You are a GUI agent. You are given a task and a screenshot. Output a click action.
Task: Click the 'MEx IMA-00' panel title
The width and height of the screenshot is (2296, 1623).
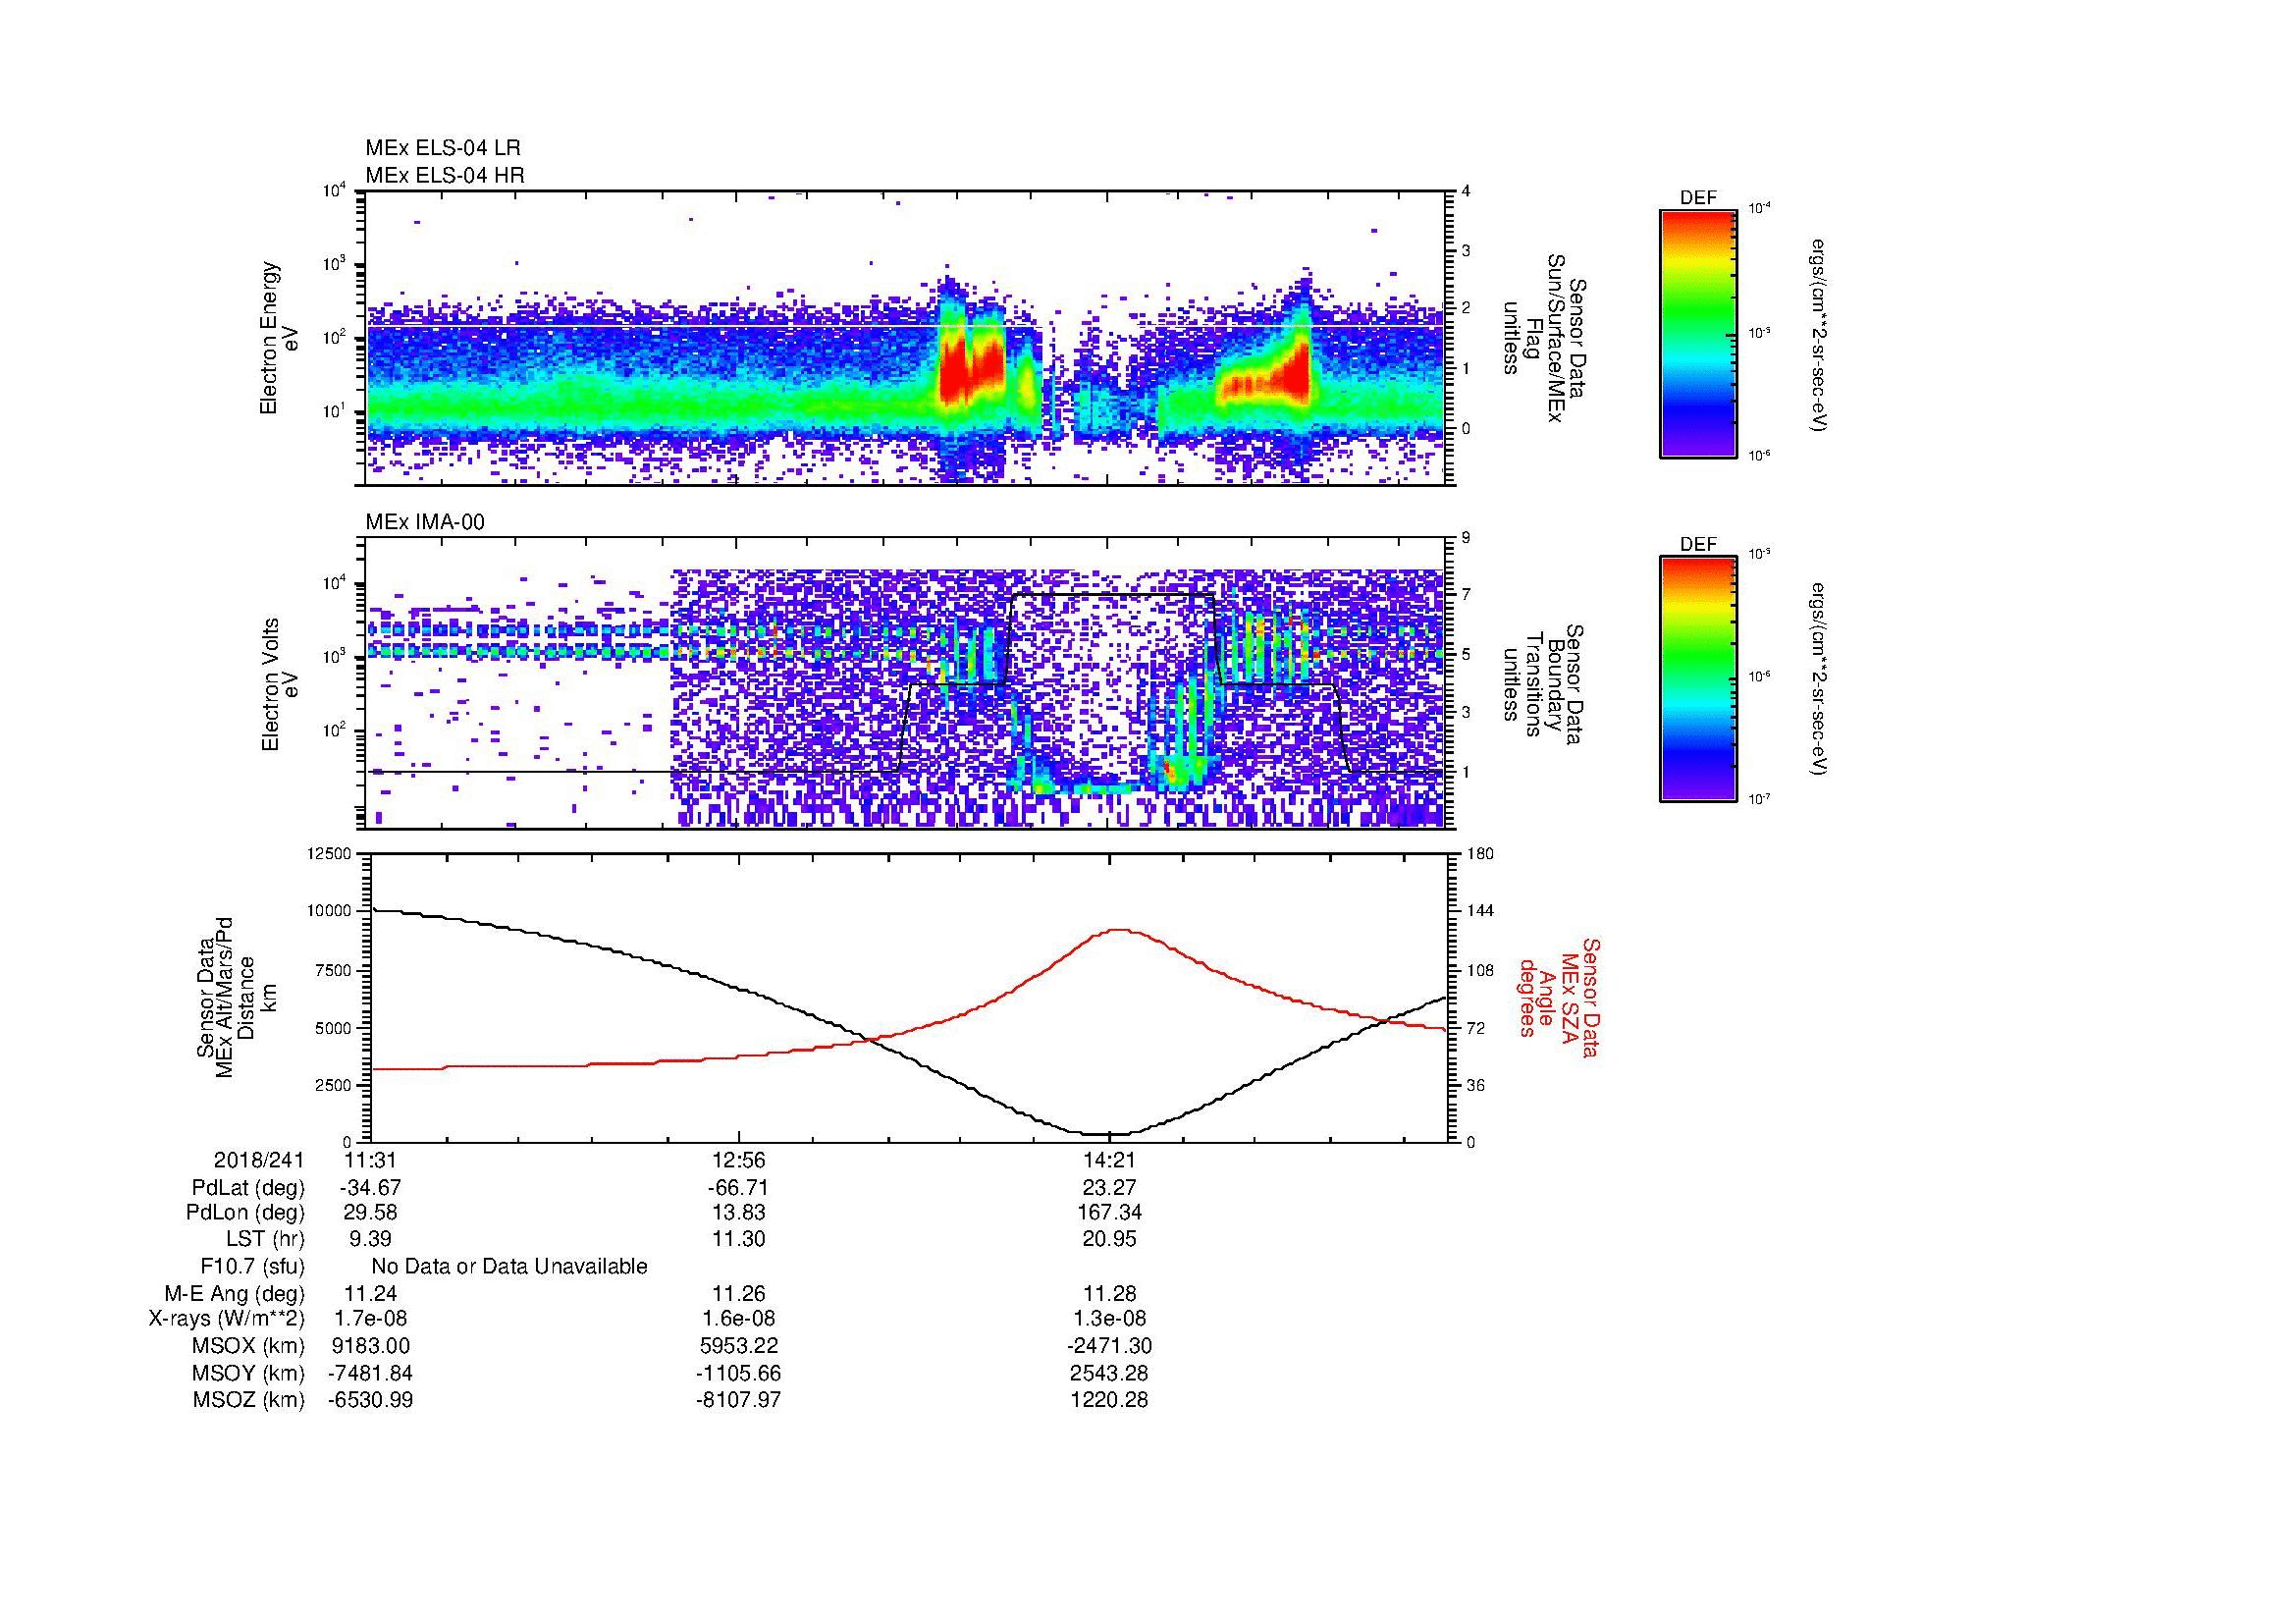[x=425, y=522]
